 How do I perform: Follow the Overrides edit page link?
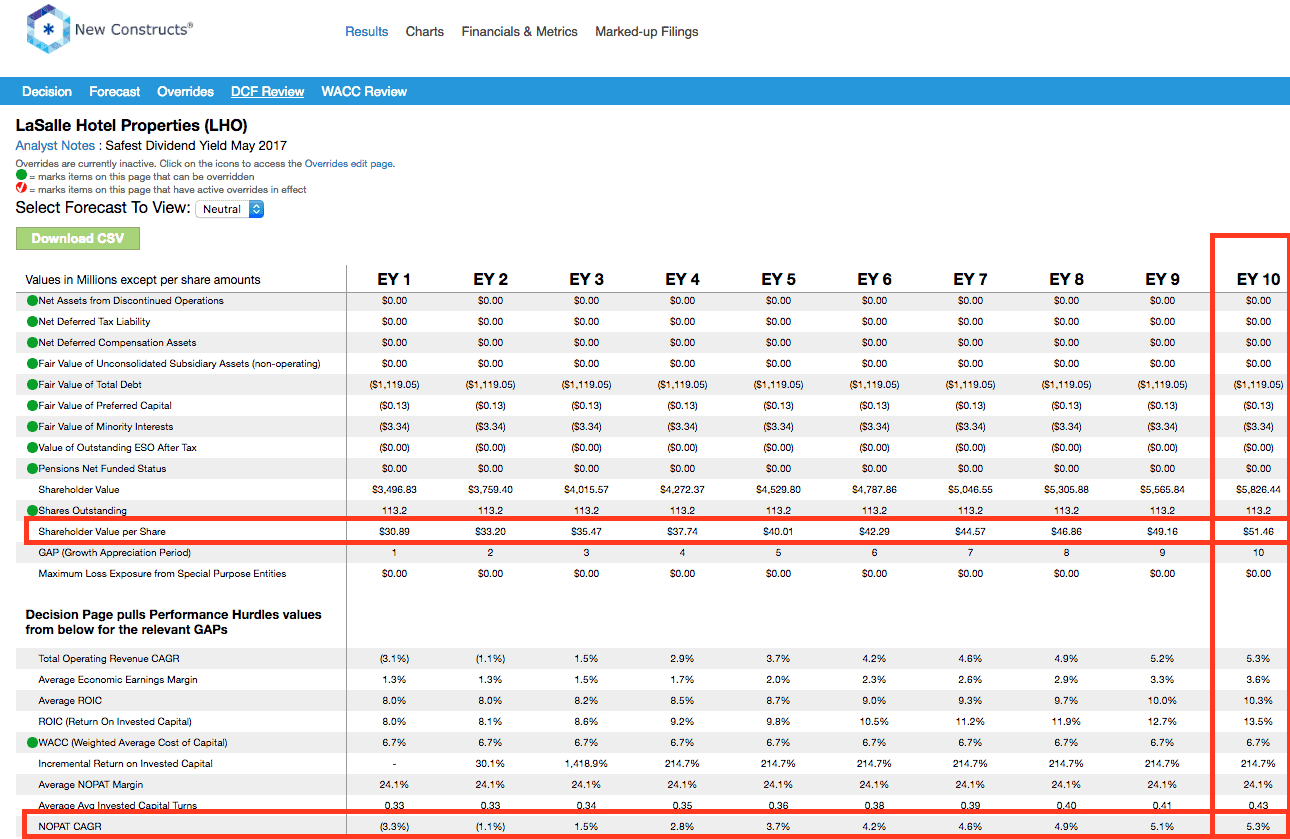pos(349,163)
